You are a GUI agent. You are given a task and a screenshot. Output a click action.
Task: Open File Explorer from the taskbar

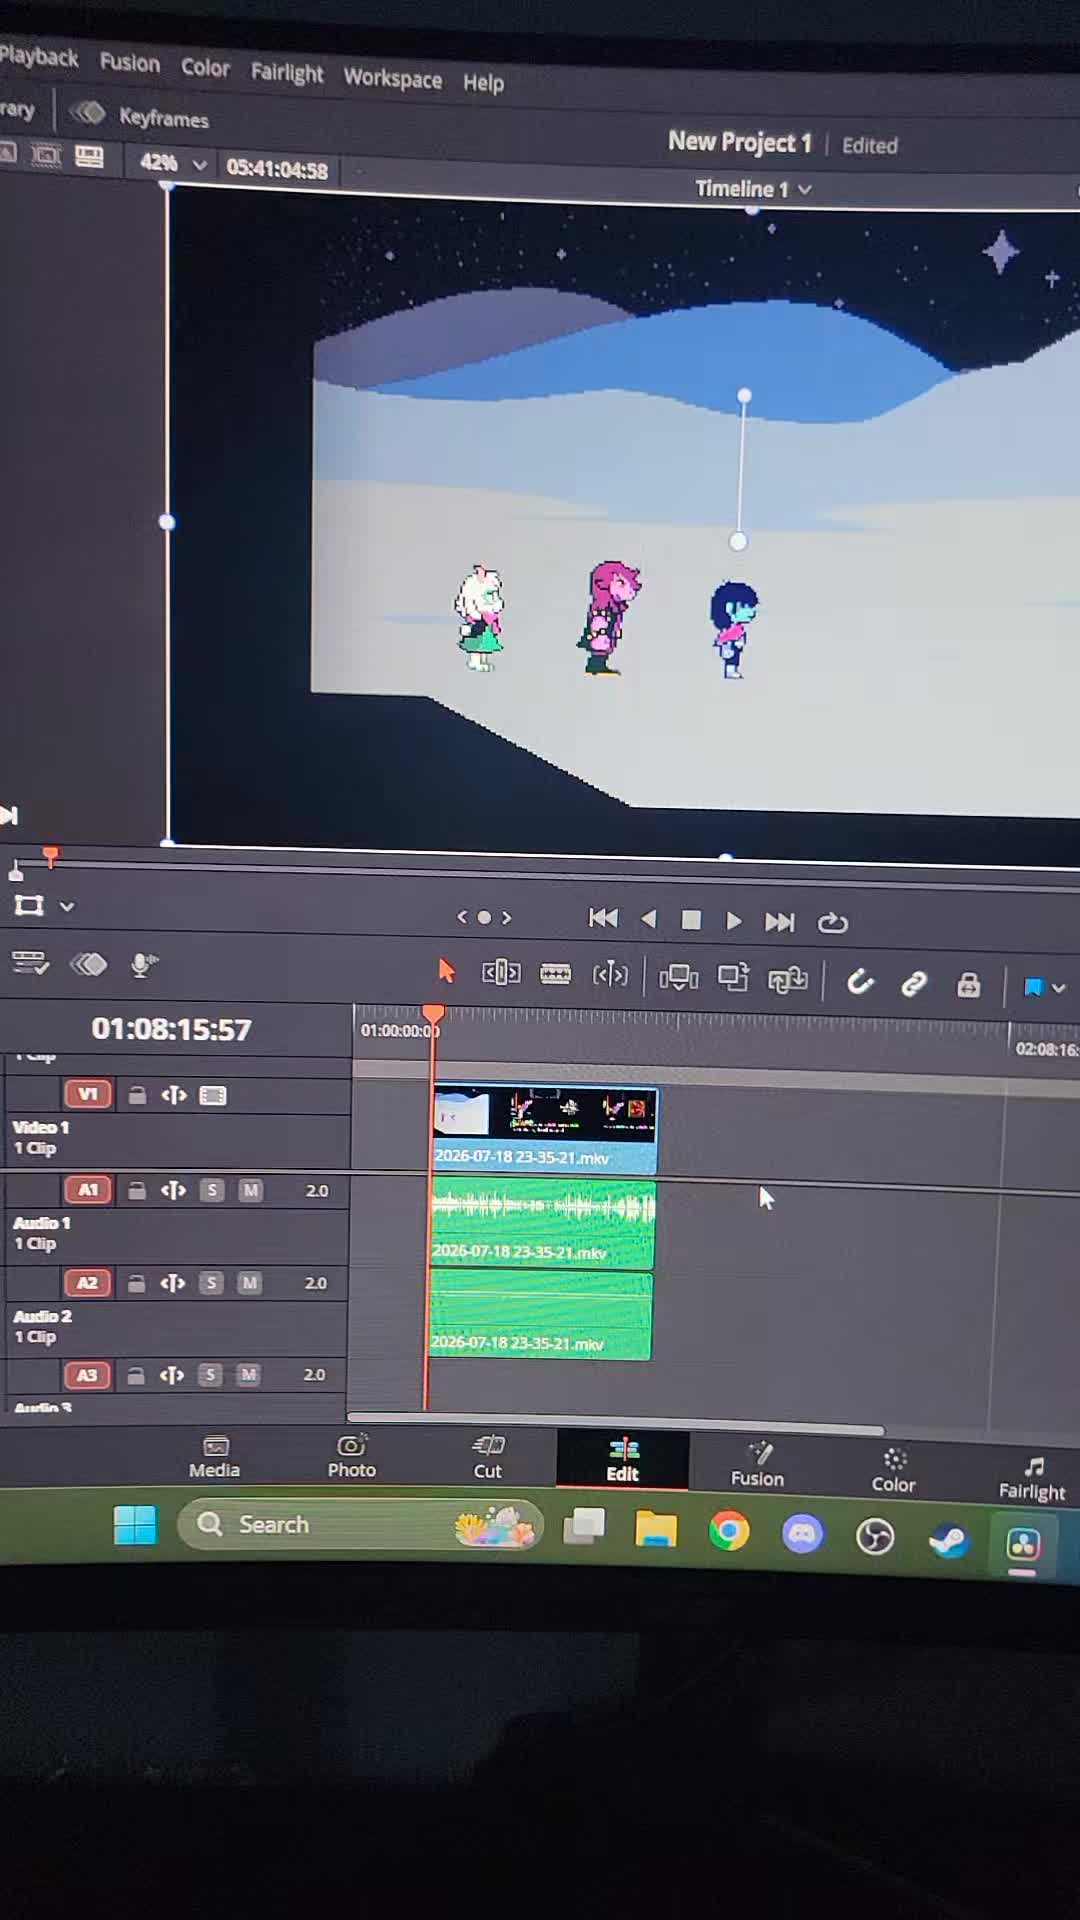pos(656,1529)
